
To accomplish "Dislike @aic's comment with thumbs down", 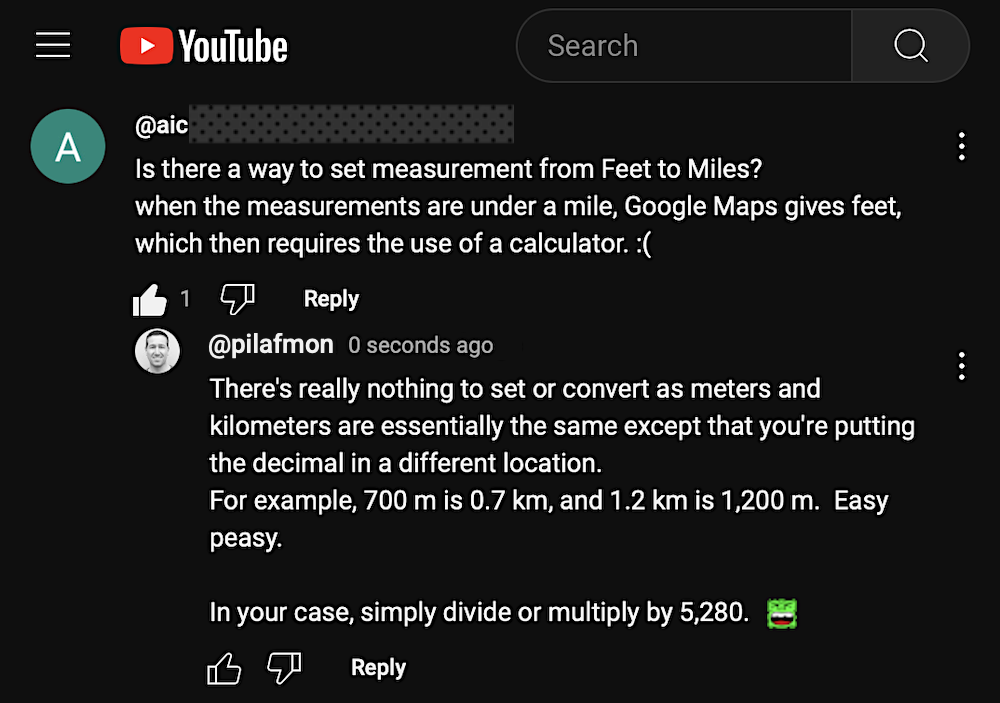I will (x=236, y=298).
